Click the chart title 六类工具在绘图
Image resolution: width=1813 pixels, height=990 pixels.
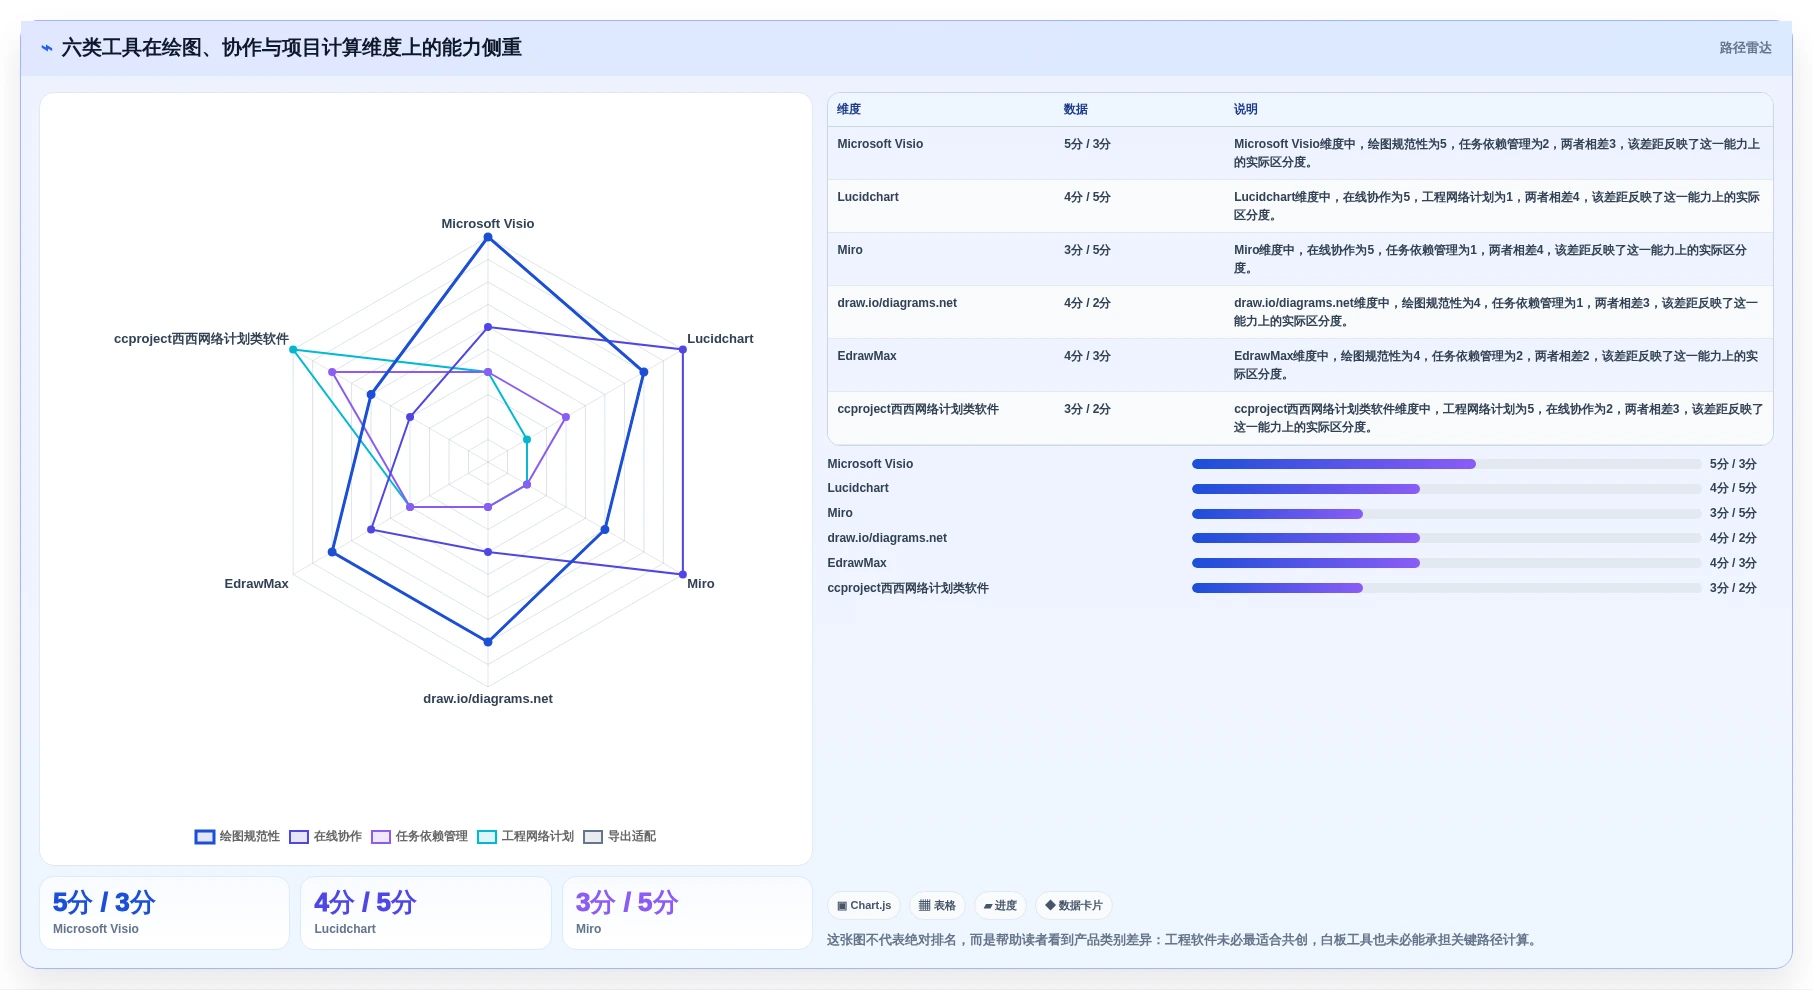point(292,48)
